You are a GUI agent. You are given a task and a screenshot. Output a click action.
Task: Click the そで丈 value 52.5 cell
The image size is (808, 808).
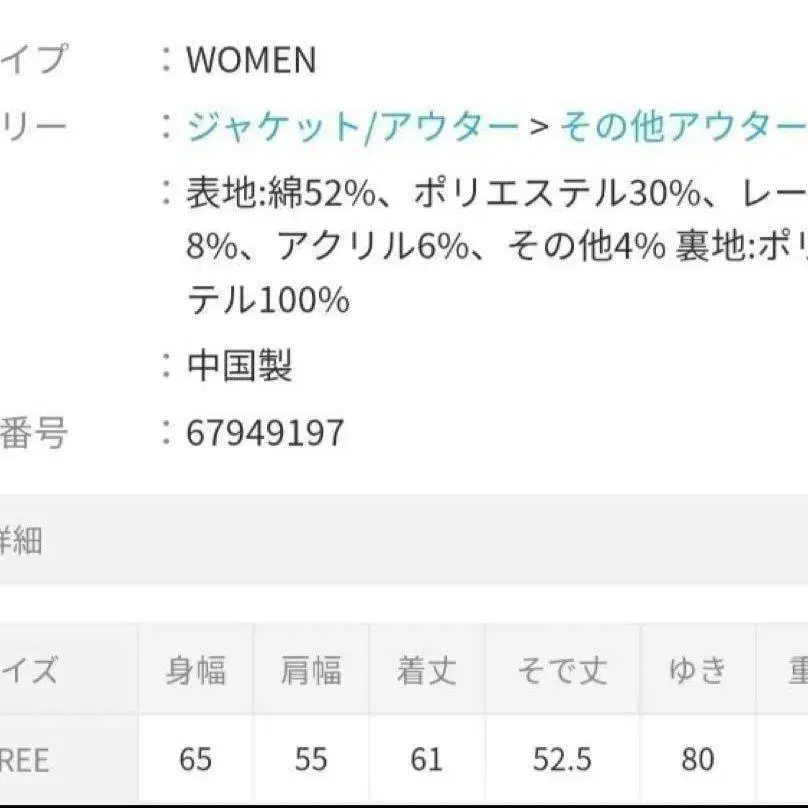click(562, 760)
